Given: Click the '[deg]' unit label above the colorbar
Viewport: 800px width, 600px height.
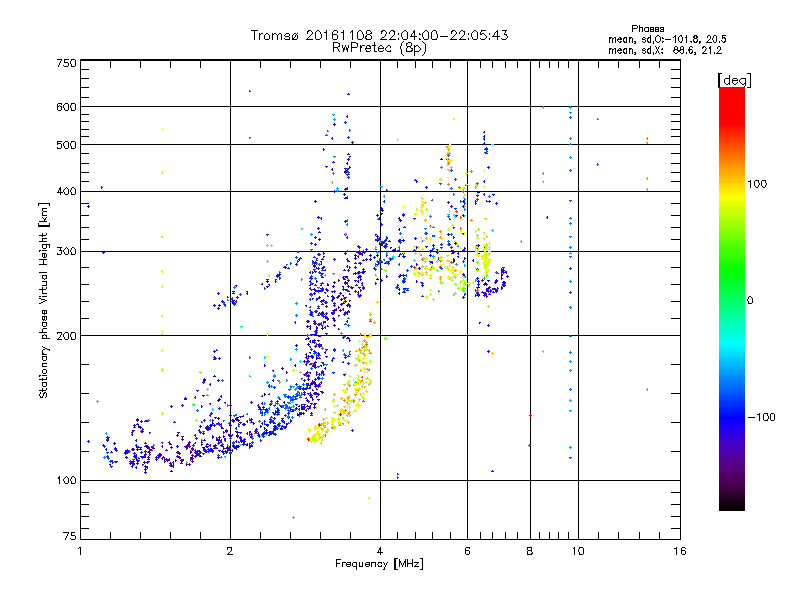Looking at the screenshot, I should pos(734,80).
